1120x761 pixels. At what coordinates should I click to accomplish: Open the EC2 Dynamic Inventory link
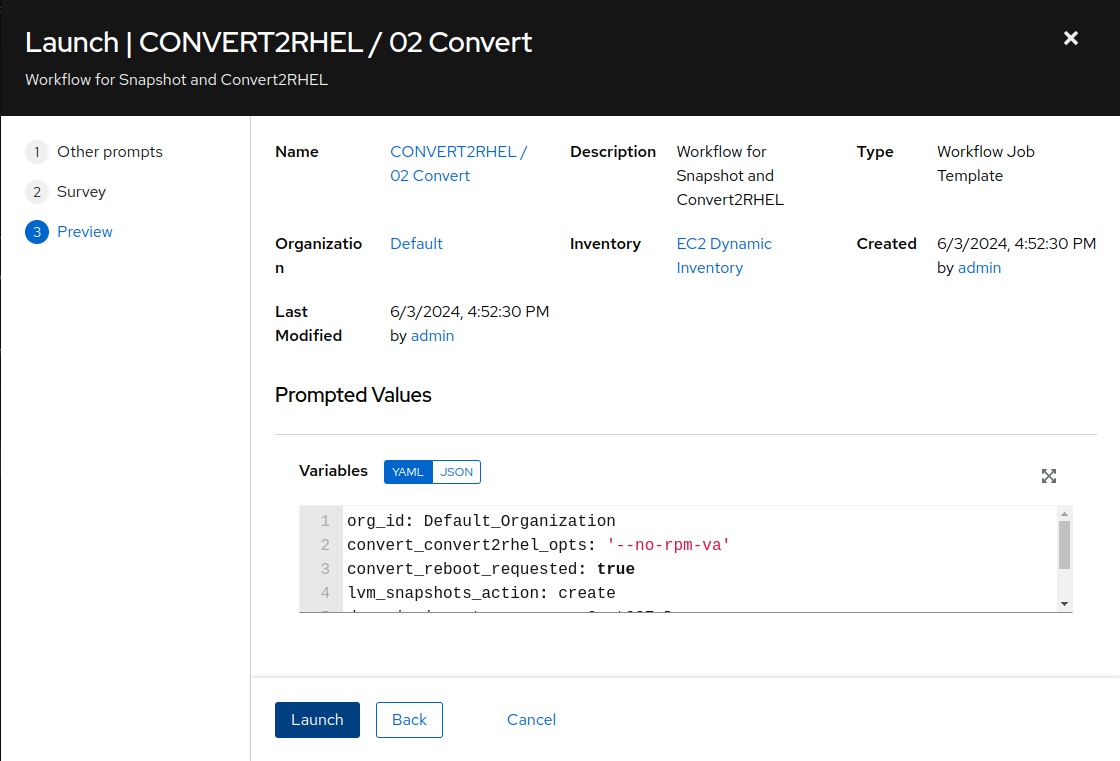(724, 256)
